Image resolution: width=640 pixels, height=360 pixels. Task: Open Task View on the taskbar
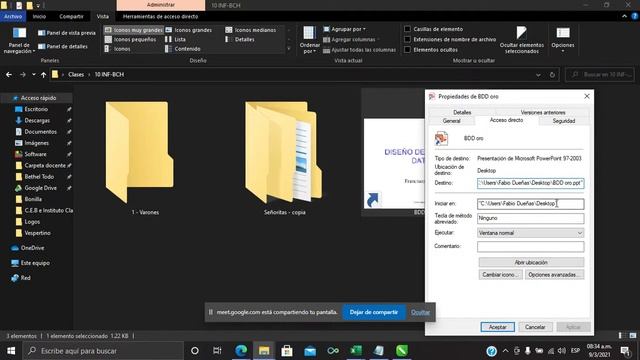click(x=217, y=351)
